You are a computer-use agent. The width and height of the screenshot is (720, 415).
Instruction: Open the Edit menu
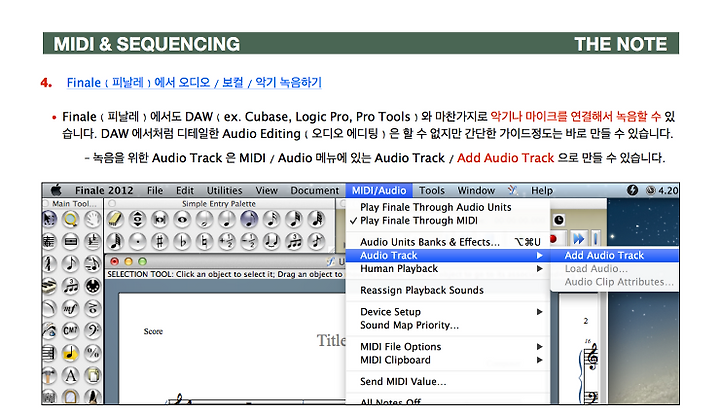tap(185, 191)
